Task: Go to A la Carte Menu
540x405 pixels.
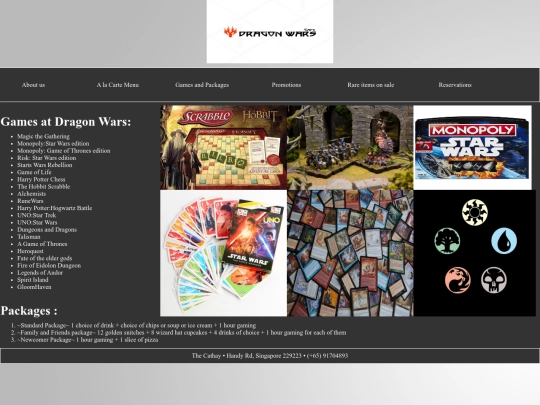Action: 118,85
